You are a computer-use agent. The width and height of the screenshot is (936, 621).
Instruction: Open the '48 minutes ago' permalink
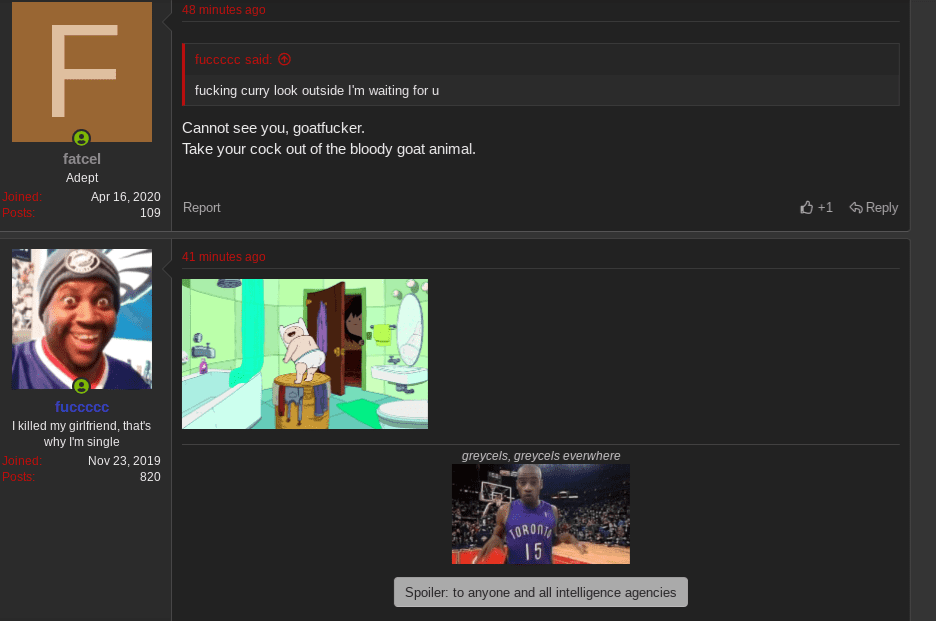click(x=224, y=9)
